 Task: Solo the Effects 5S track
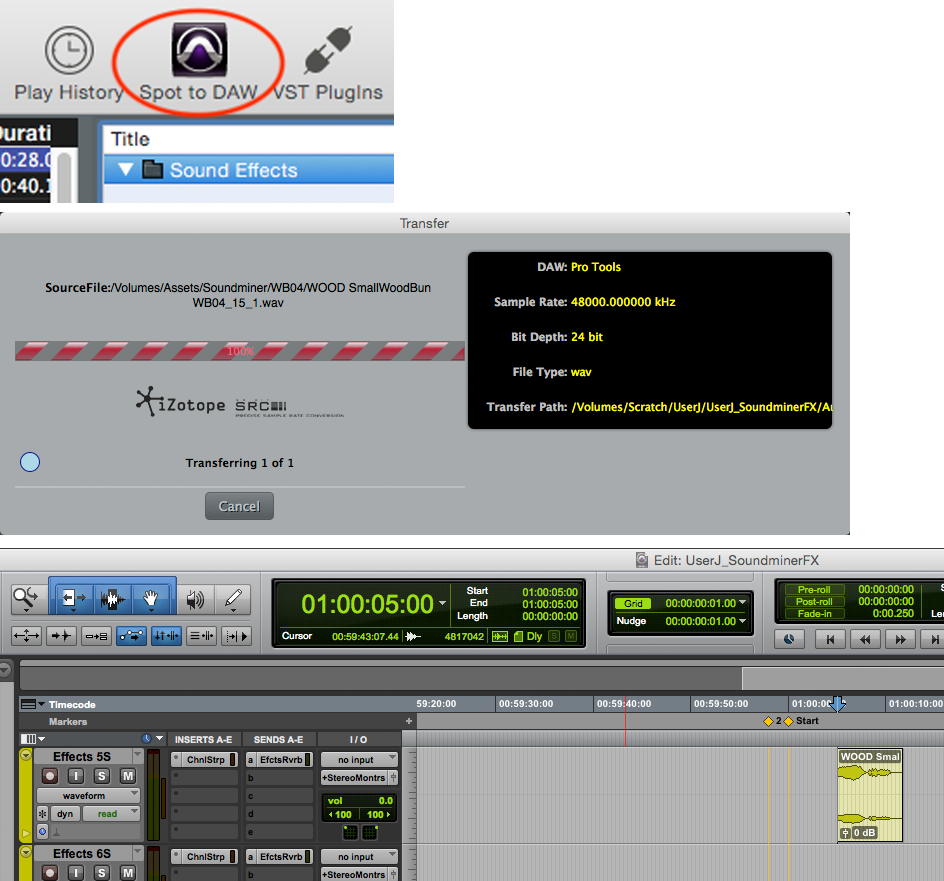pos(102,776)
